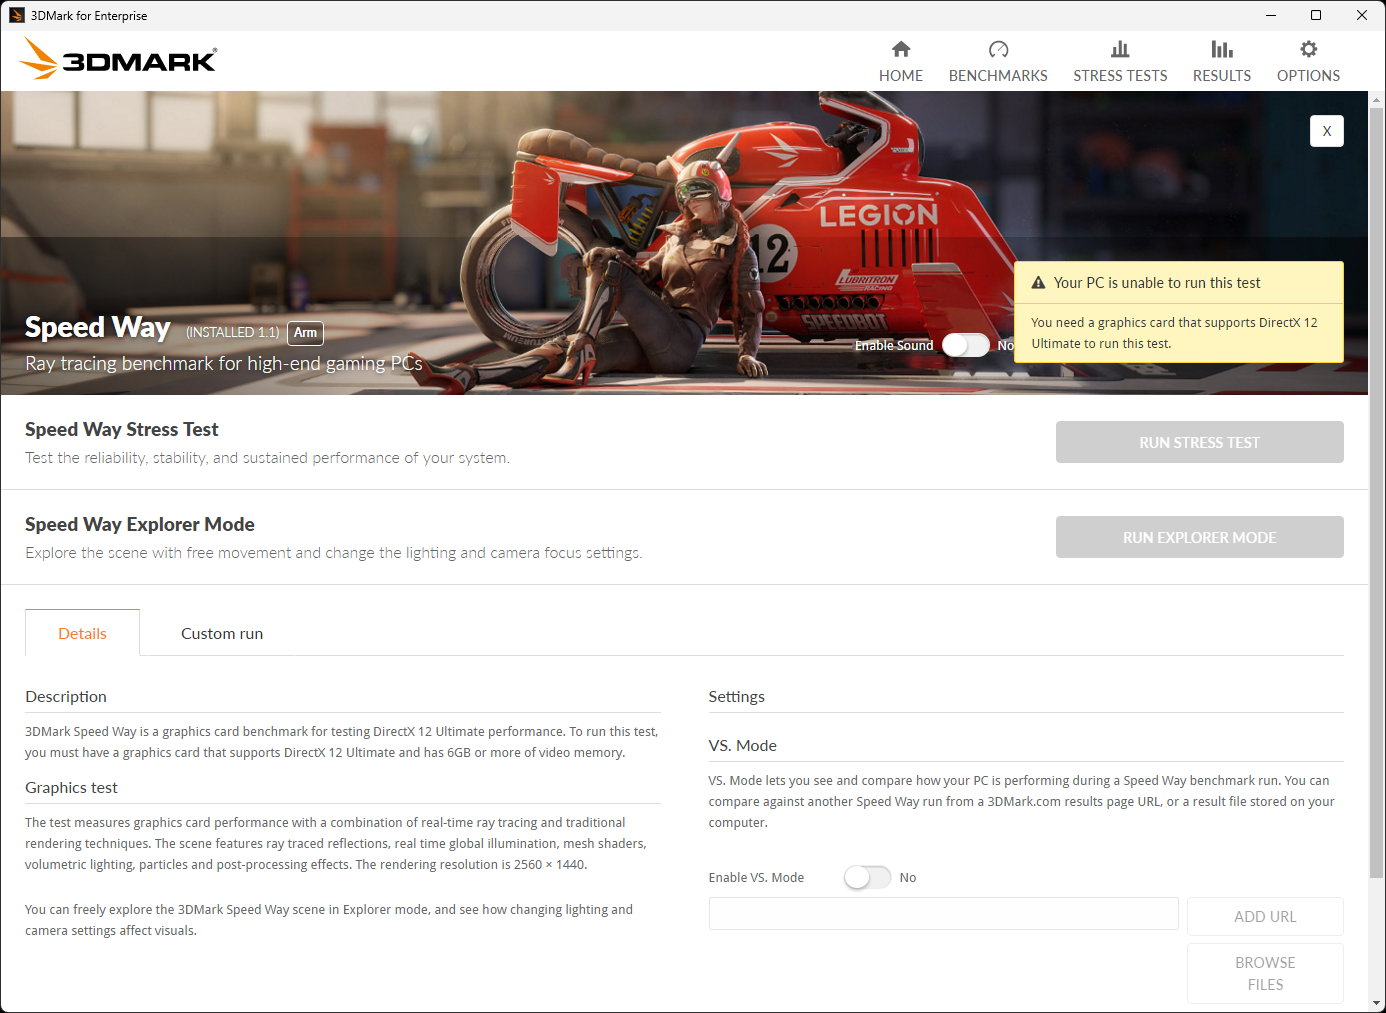Click 'Your PC is unable to run this test'
This screenshot has height=1013, width=1386.
coord(1157,283)
